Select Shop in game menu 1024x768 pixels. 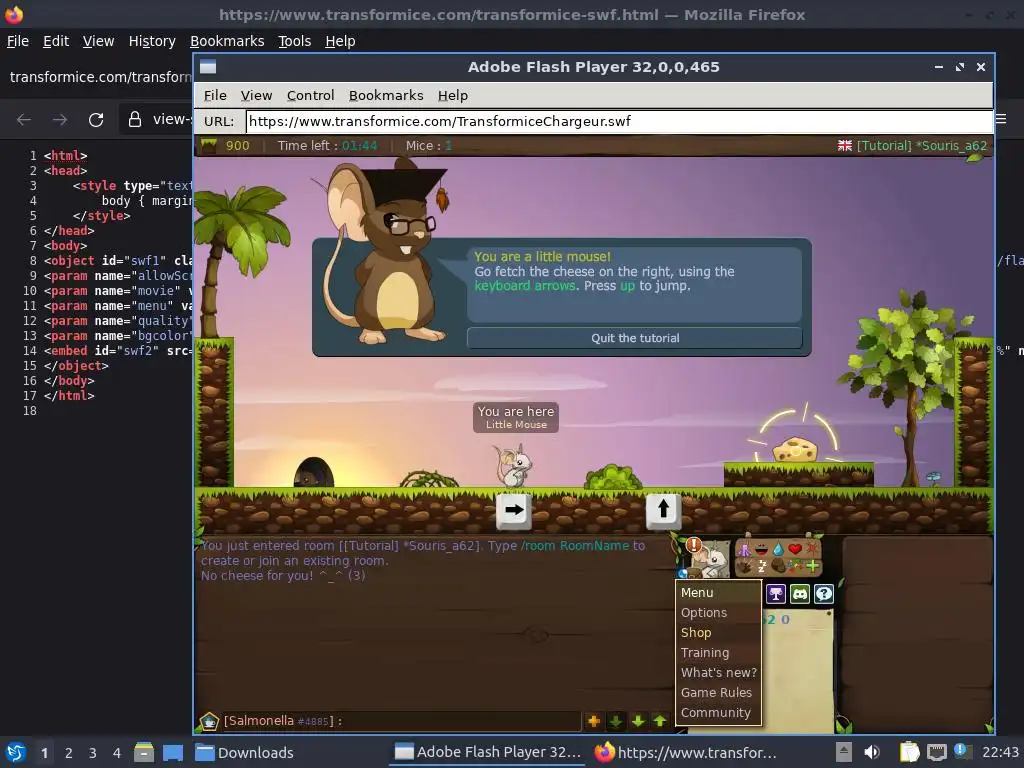718,632
